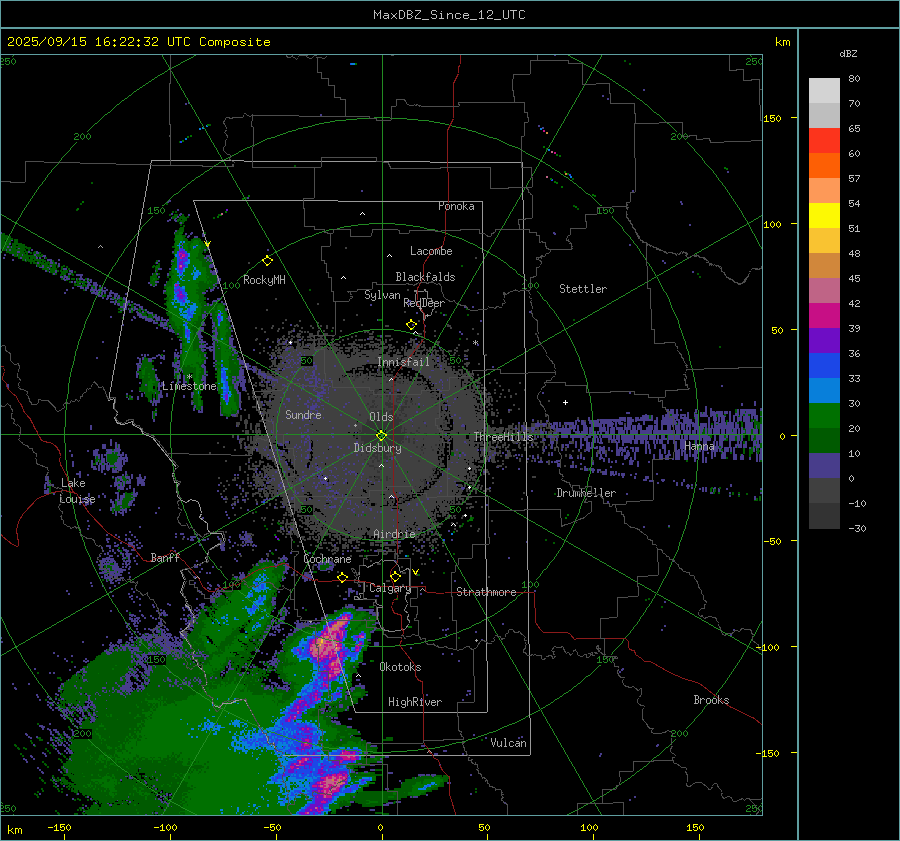This screenshot has width=900, height=841.
Task: Click the Sundre city label
Action: [x=304, y=414]
